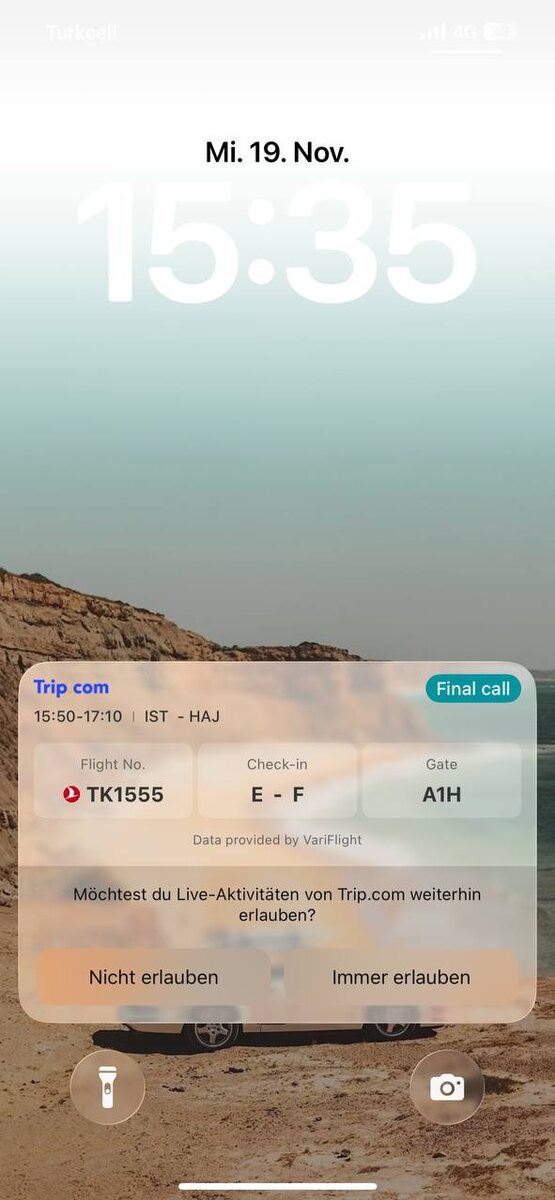Viewport: 555px width, 1200px height.
Task: Choose Immer erlauben for Live Activities
Action: tap(401, 977)
